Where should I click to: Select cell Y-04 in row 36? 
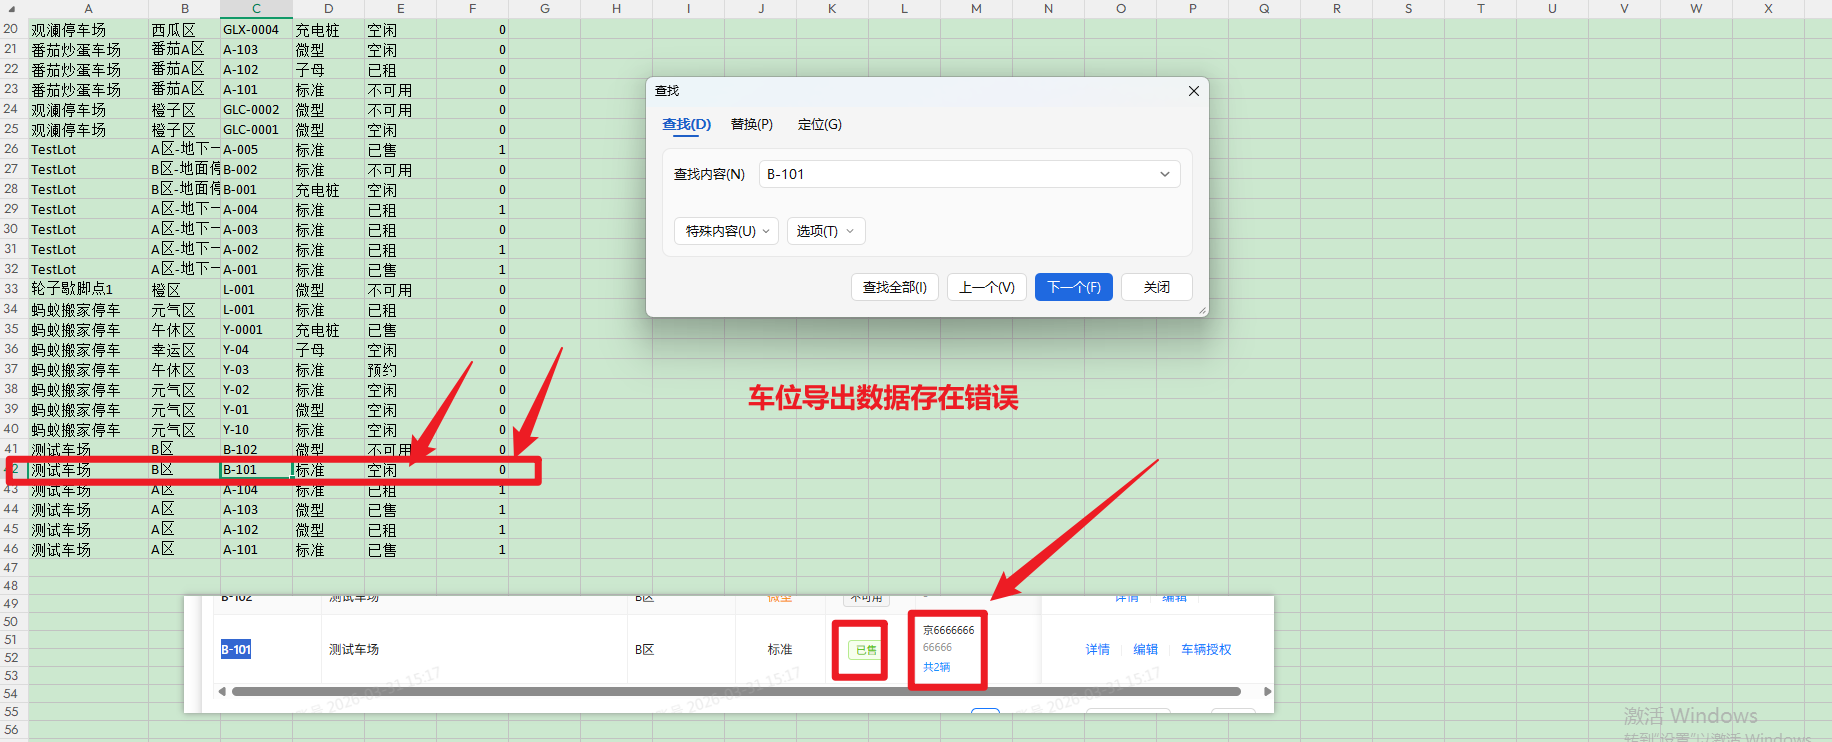click(256, 350)
